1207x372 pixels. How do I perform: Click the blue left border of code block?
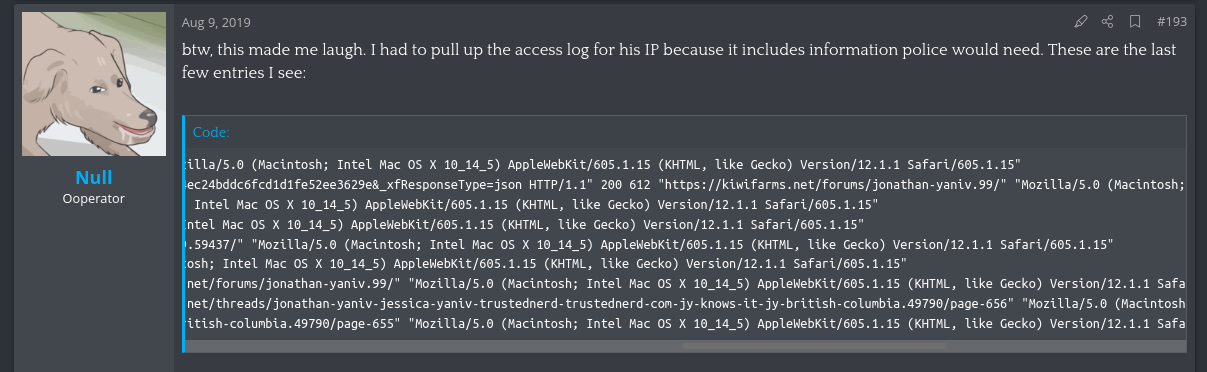(185, 234)
